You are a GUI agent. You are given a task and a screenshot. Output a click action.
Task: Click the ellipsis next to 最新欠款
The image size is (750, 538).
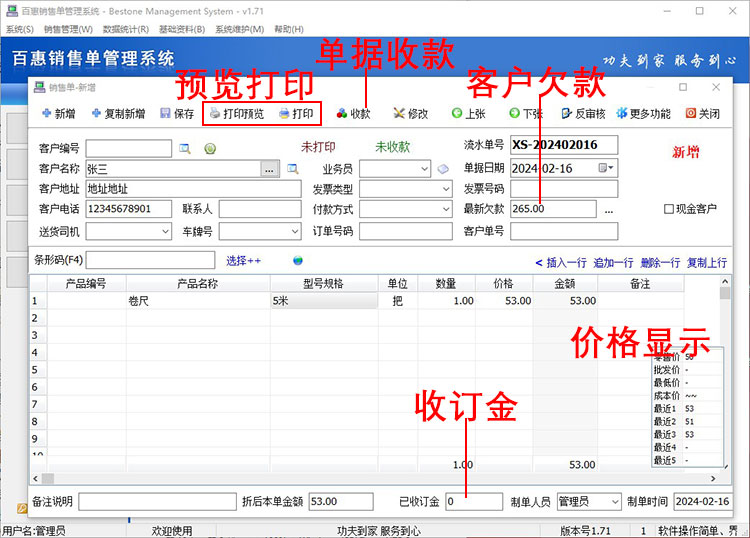[608, 210]
